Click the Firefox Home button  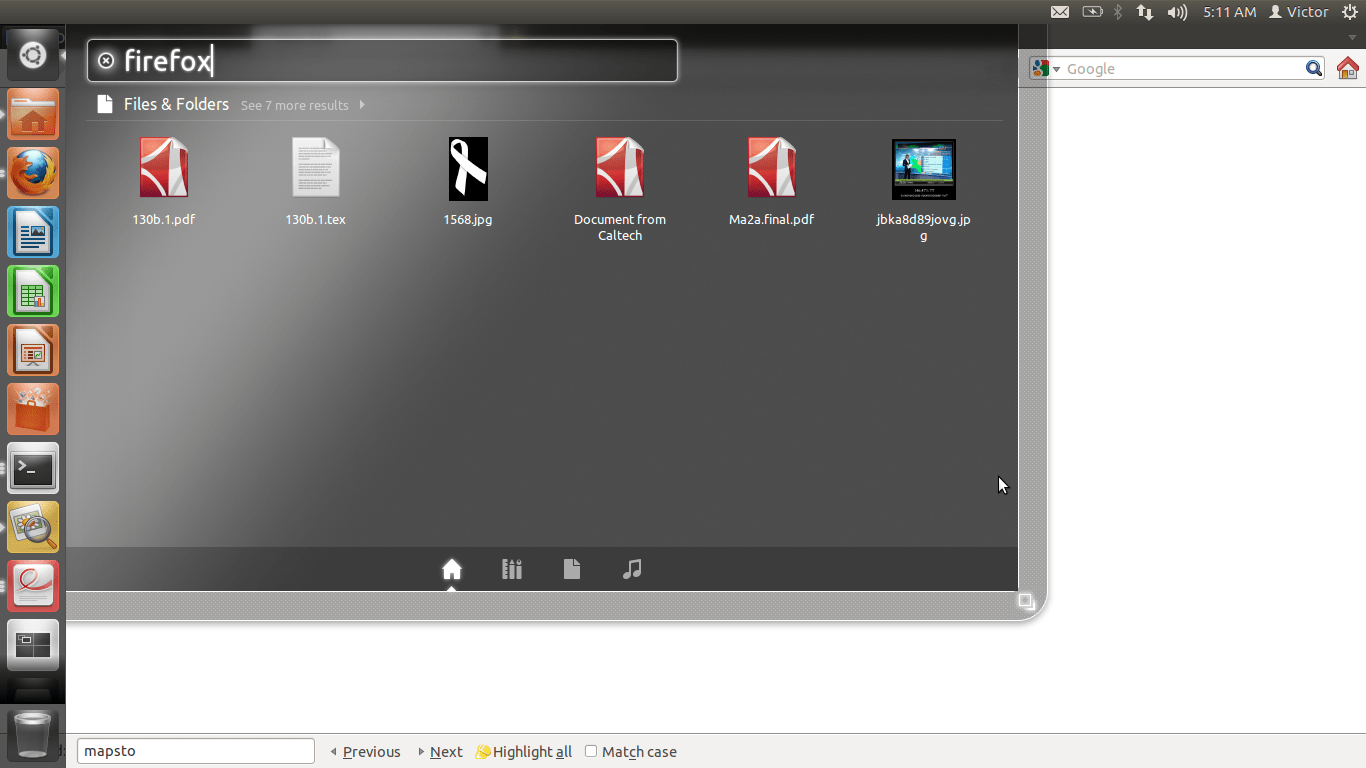click(1348, 68)
